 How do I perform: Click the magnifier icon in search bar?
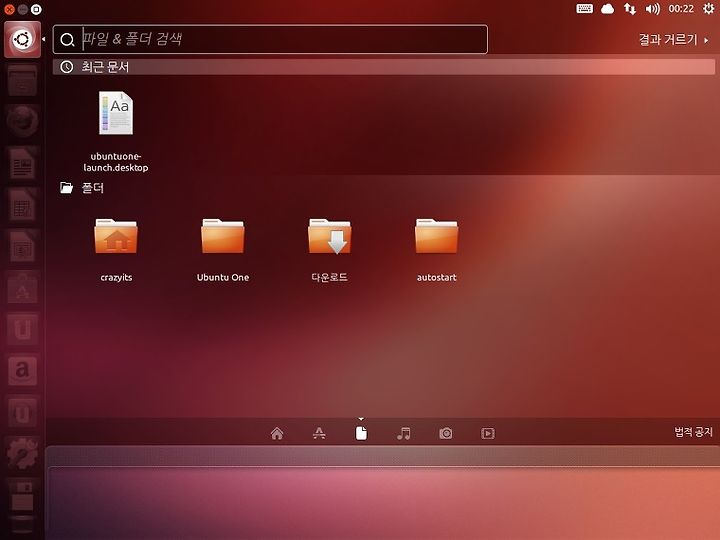coord(67,40)
